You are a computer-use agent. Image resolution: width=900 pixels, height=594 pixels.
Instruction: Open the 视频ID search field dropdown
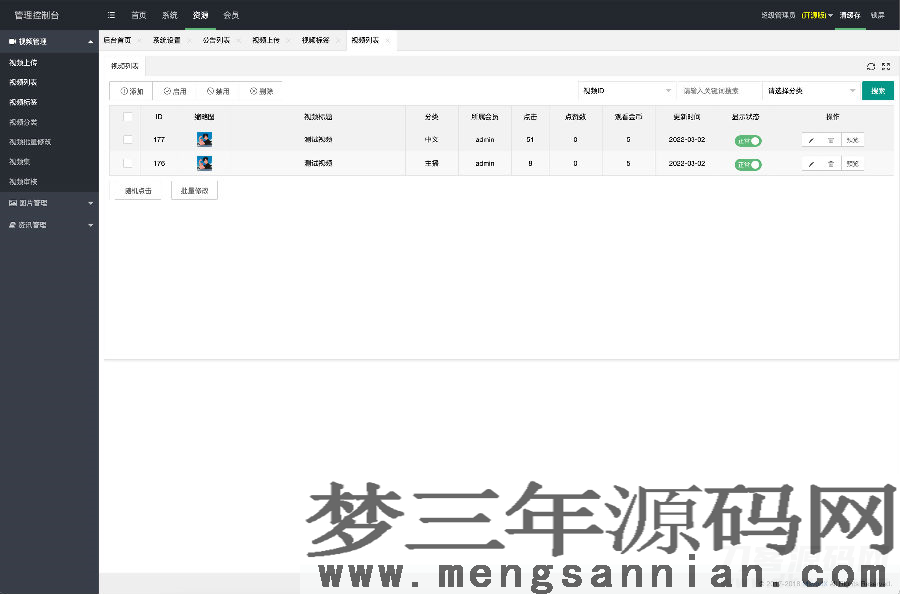click(x=626, y=91)
